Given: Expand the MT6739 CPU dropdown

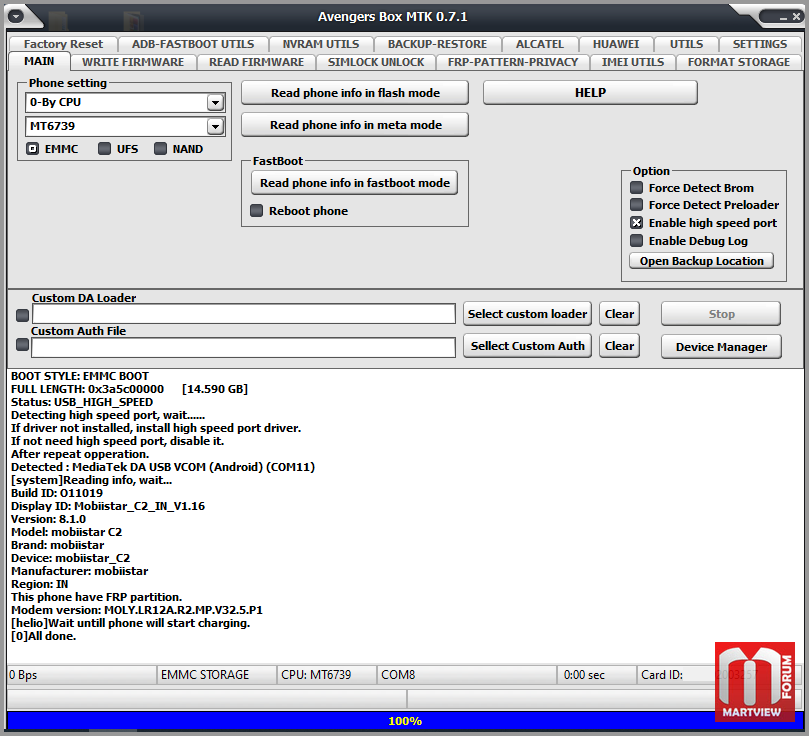Looking at the screenshot, I should coord(215,126).
